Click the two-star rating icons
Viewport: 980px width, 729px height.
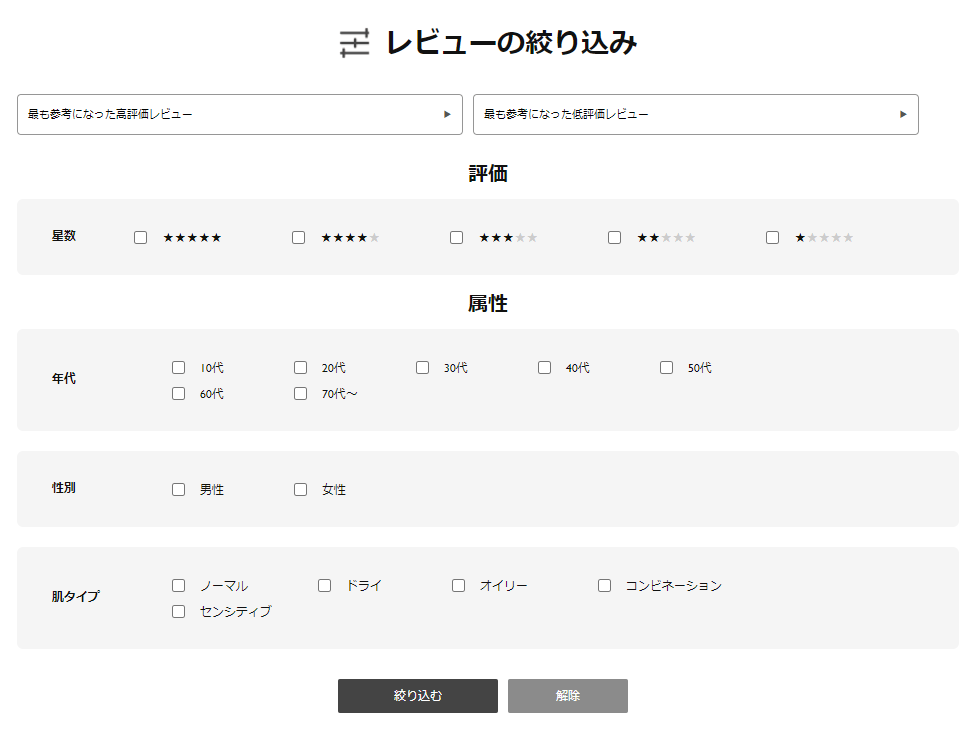click(666, 238)
